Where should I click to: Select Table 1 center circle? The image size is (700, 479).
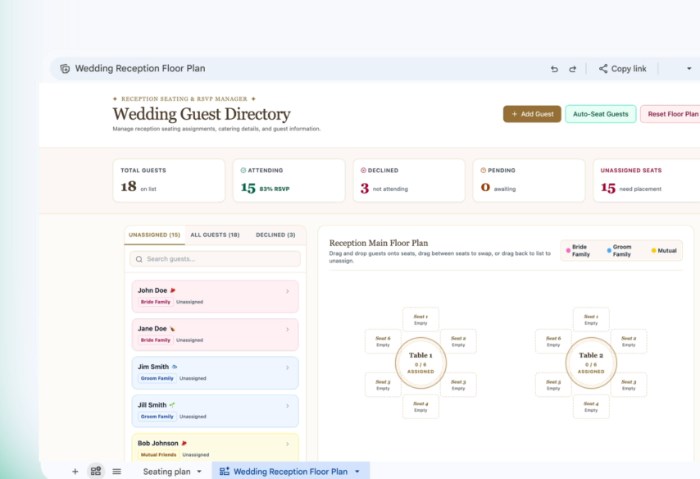(421, 362)
